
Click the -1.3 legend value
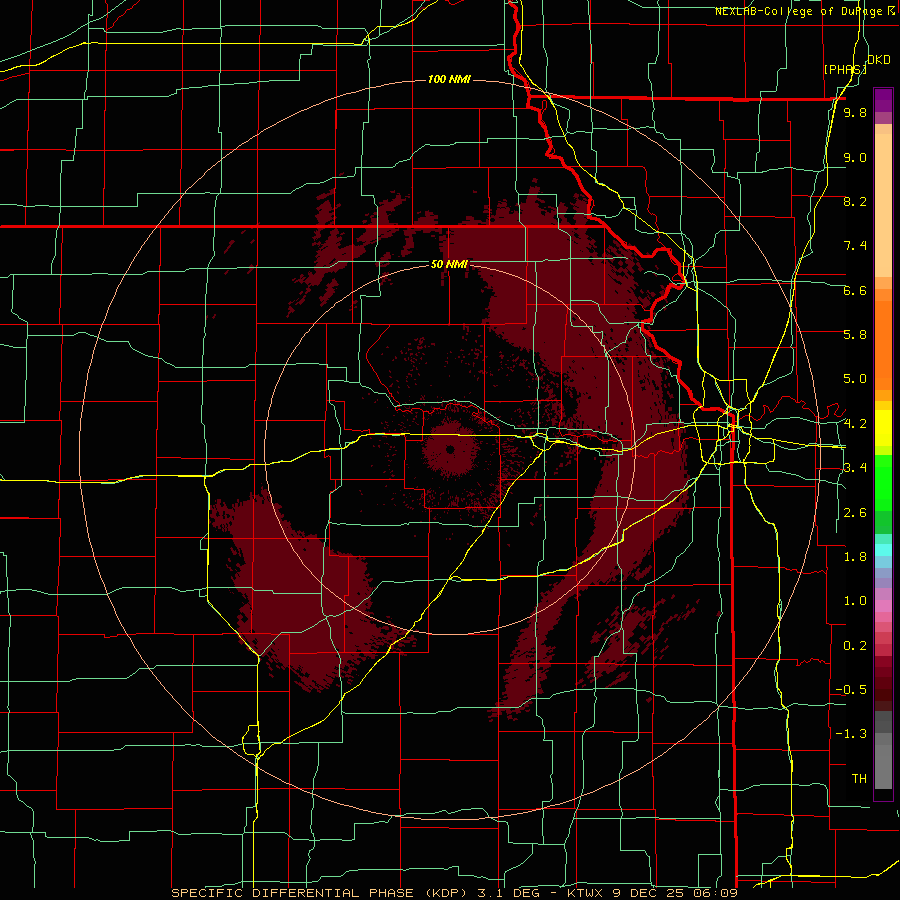tap(851, 734)
